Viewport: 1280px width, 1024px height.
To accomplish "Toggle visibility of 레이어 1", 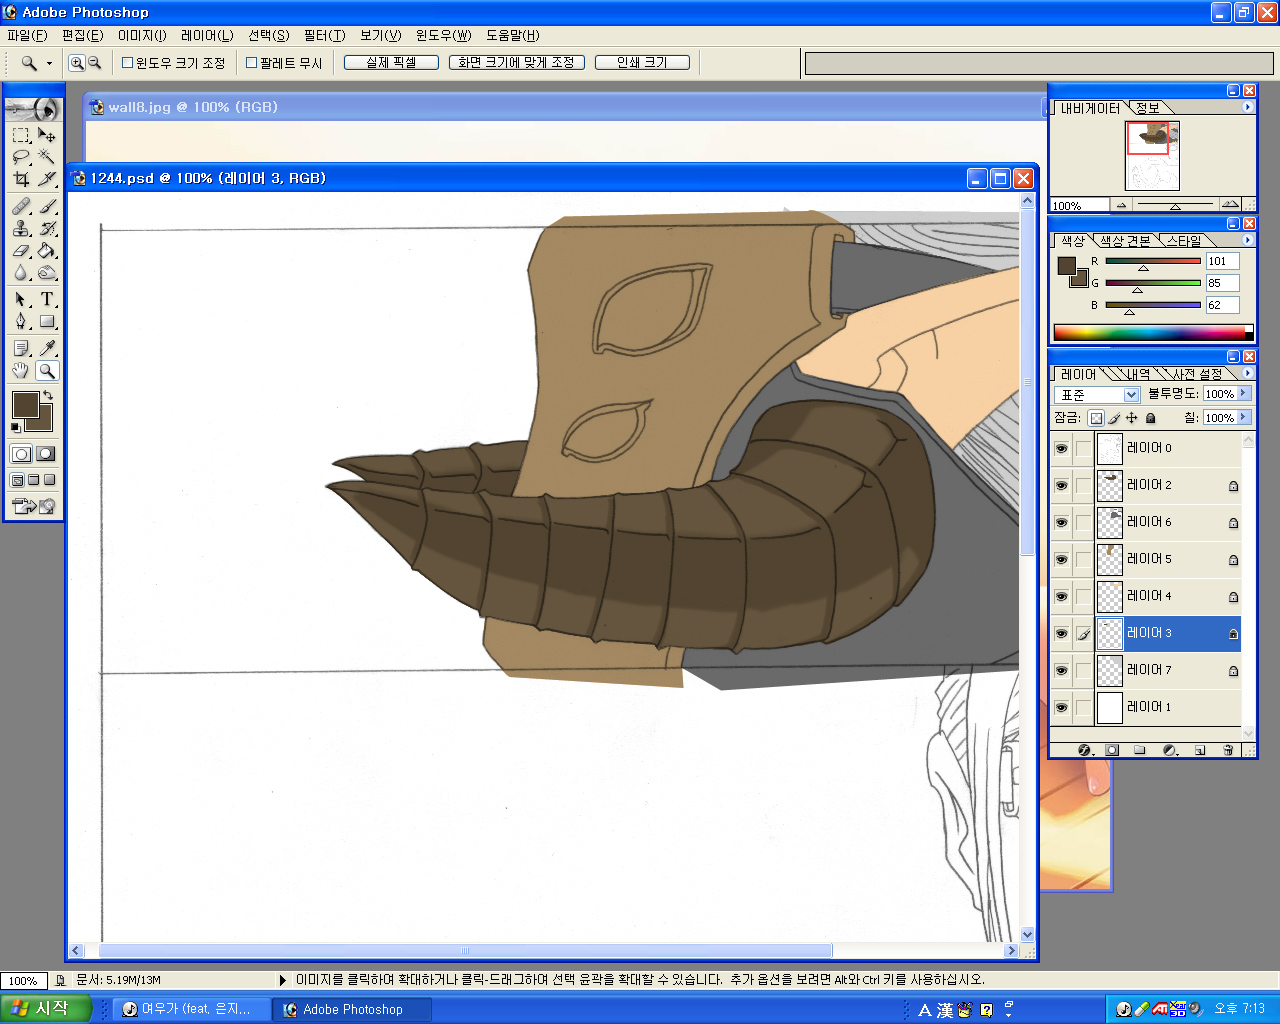I will coord(1061,707).
